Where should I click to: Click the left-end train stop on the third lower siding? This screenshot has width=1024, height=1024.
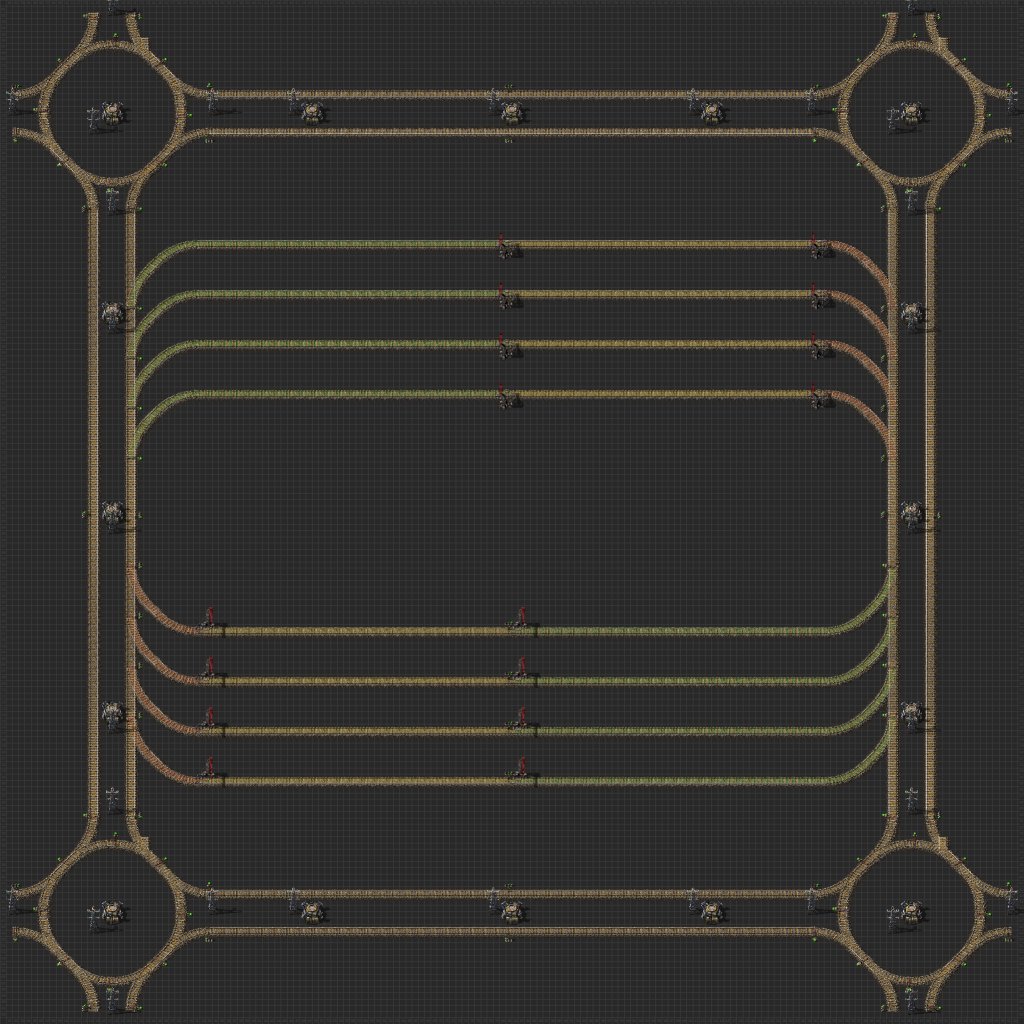click(x=209, y=718)
